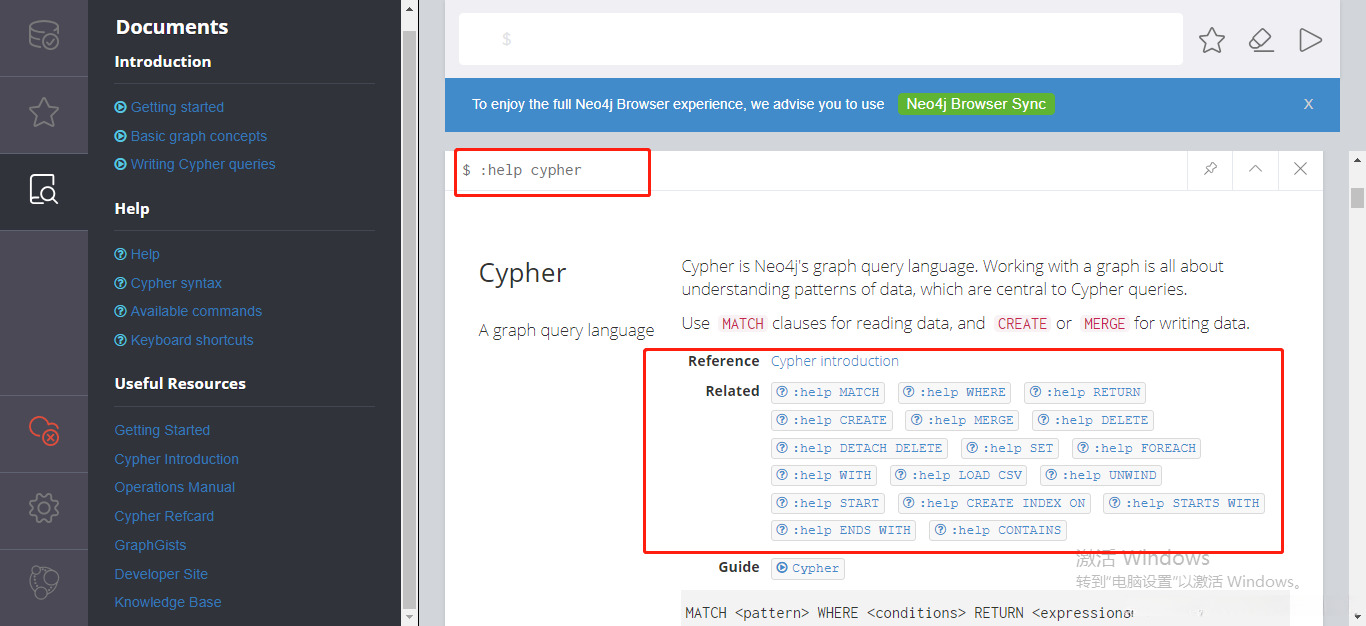This screenshot has height=626, width=1366.
Task: Click the :help STARTS WITH button
Action: tap(1184, 503)
